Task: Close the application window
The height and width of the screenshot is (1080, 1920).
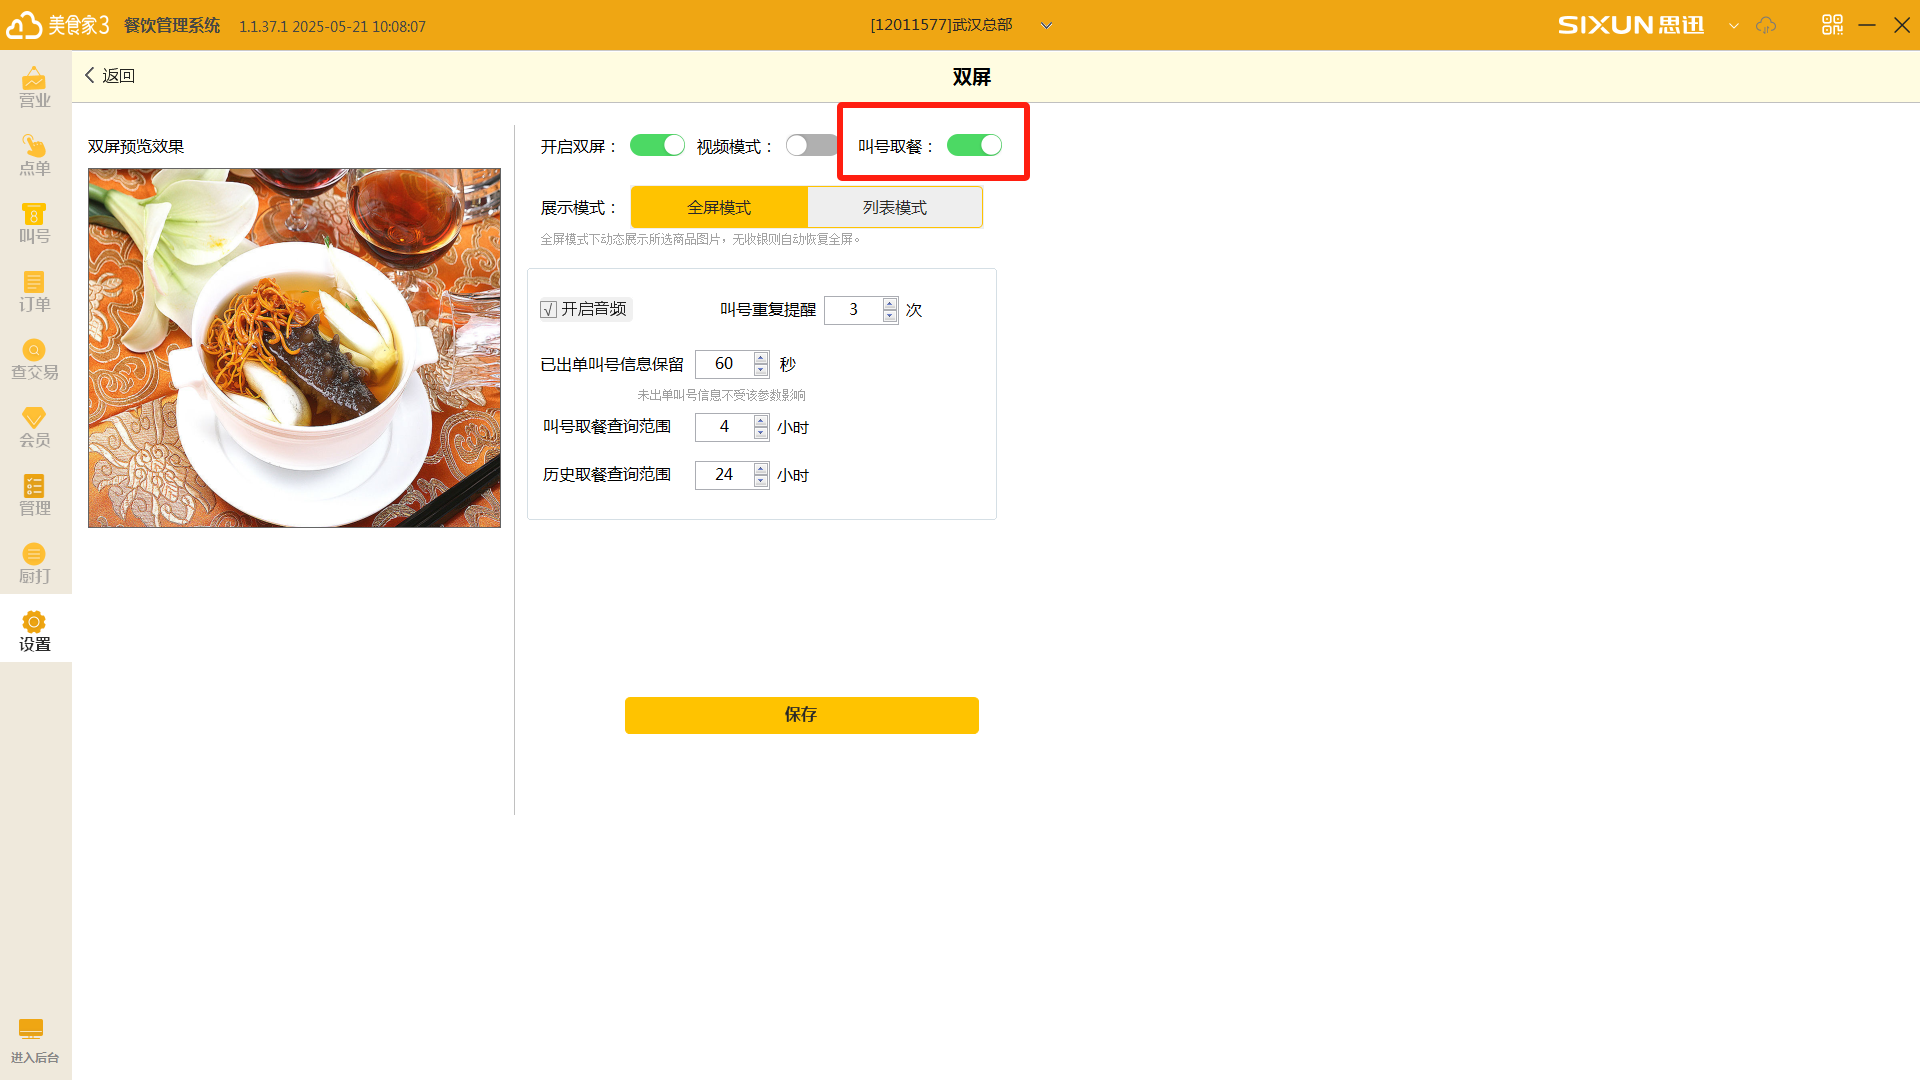Action: click(1902, 25)
